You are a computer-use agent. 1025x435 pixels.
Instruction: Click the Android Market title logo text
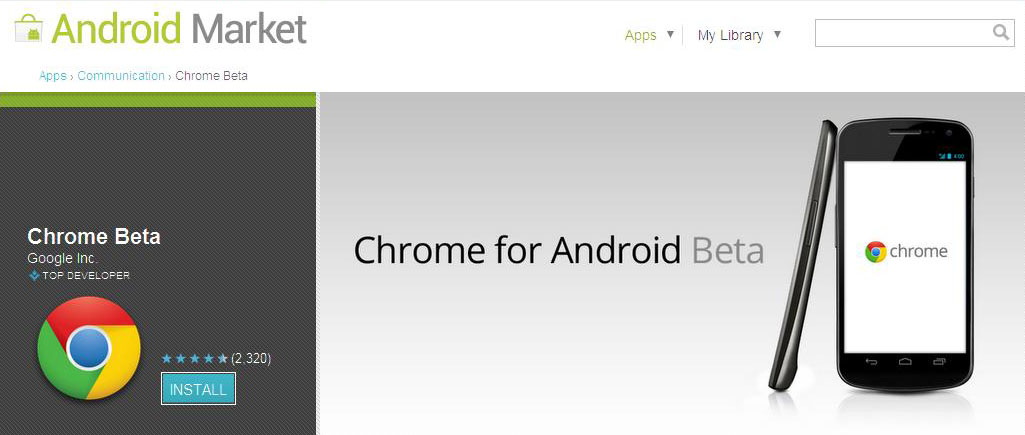pyautogui.click(x=179, y=29)
